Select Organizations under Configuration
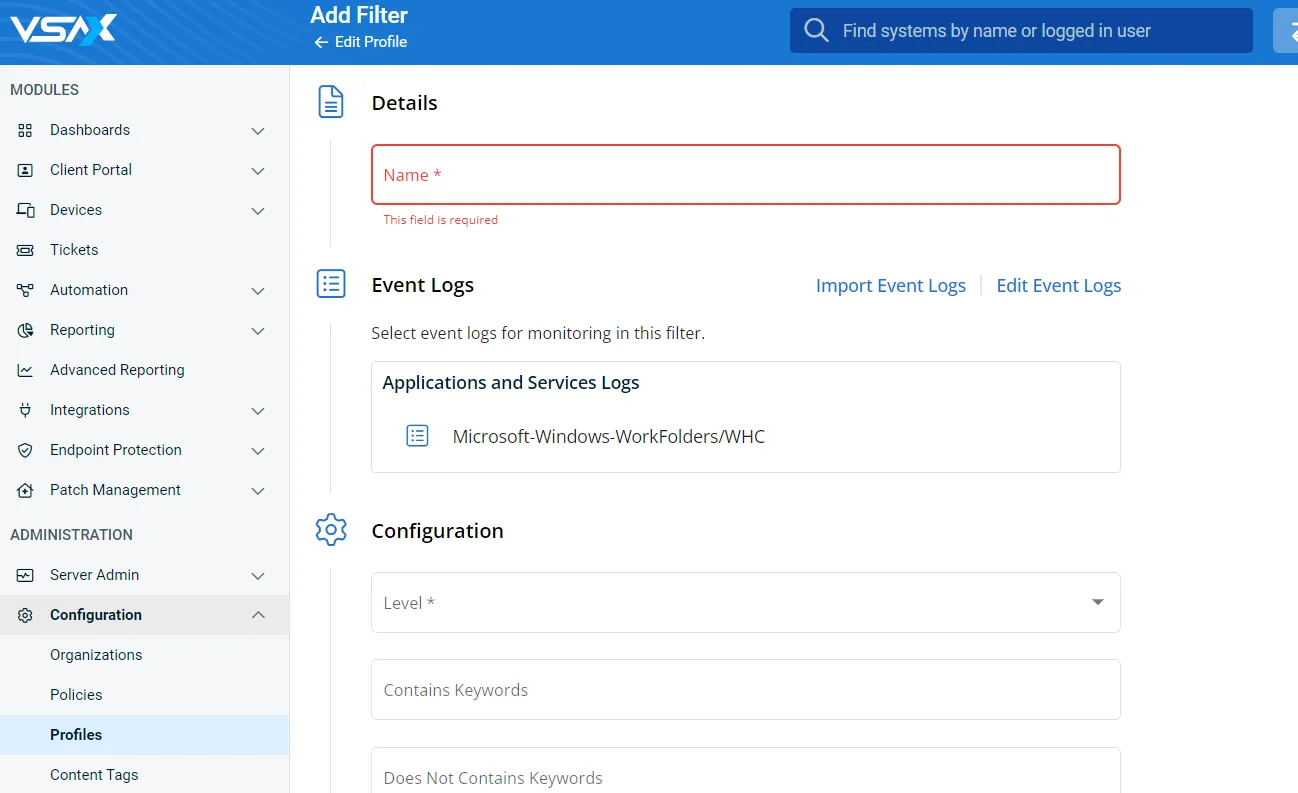The width and height of the screenshot is (1298, 793). [x=96, y=655]
